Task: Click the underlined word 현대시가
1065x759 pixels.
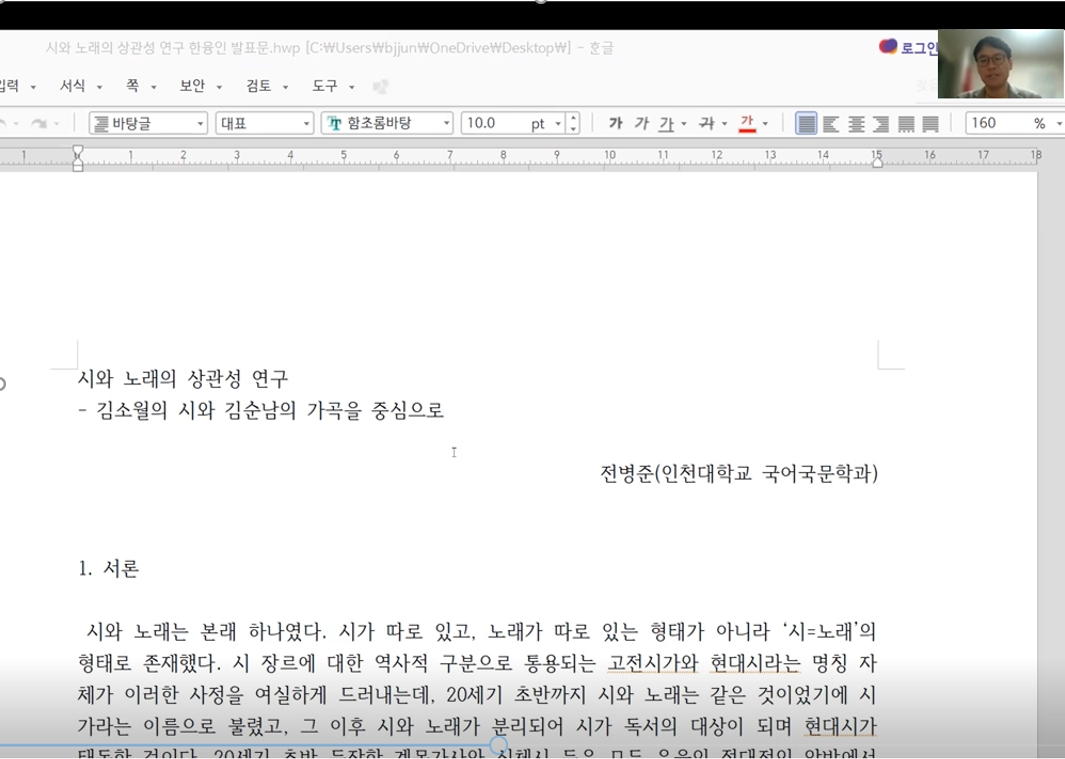Action: tap(840, 726)
